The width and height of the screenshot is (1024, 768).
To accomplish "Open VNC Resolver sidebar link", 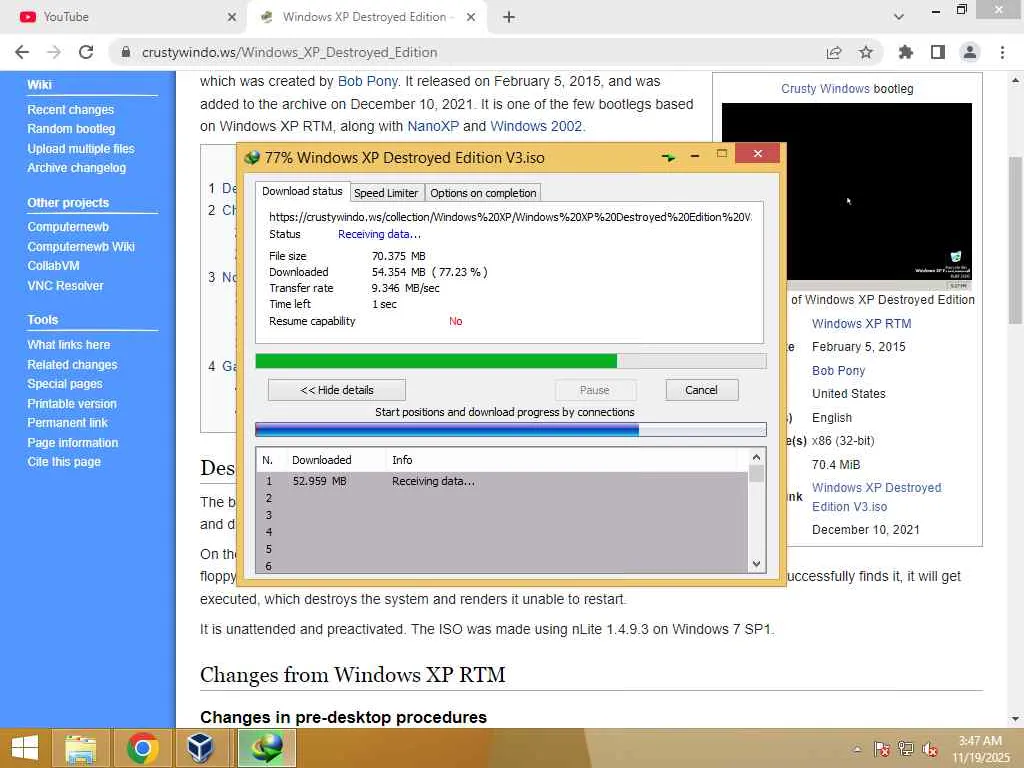I will point(65,285).
